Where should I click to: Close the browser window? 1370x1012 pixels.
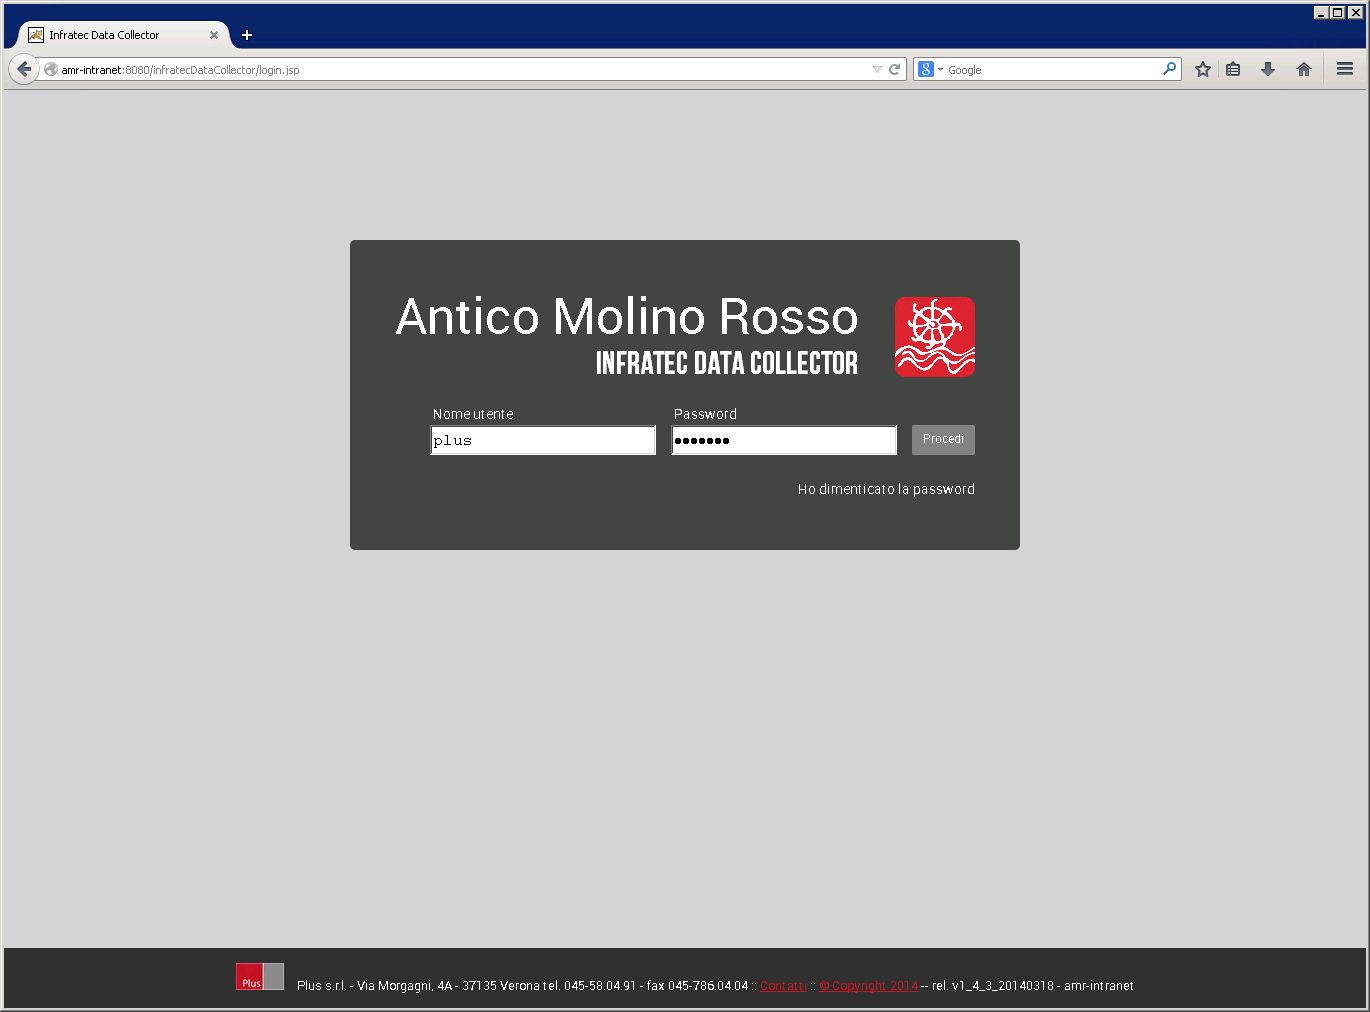tap(1356, 12)
